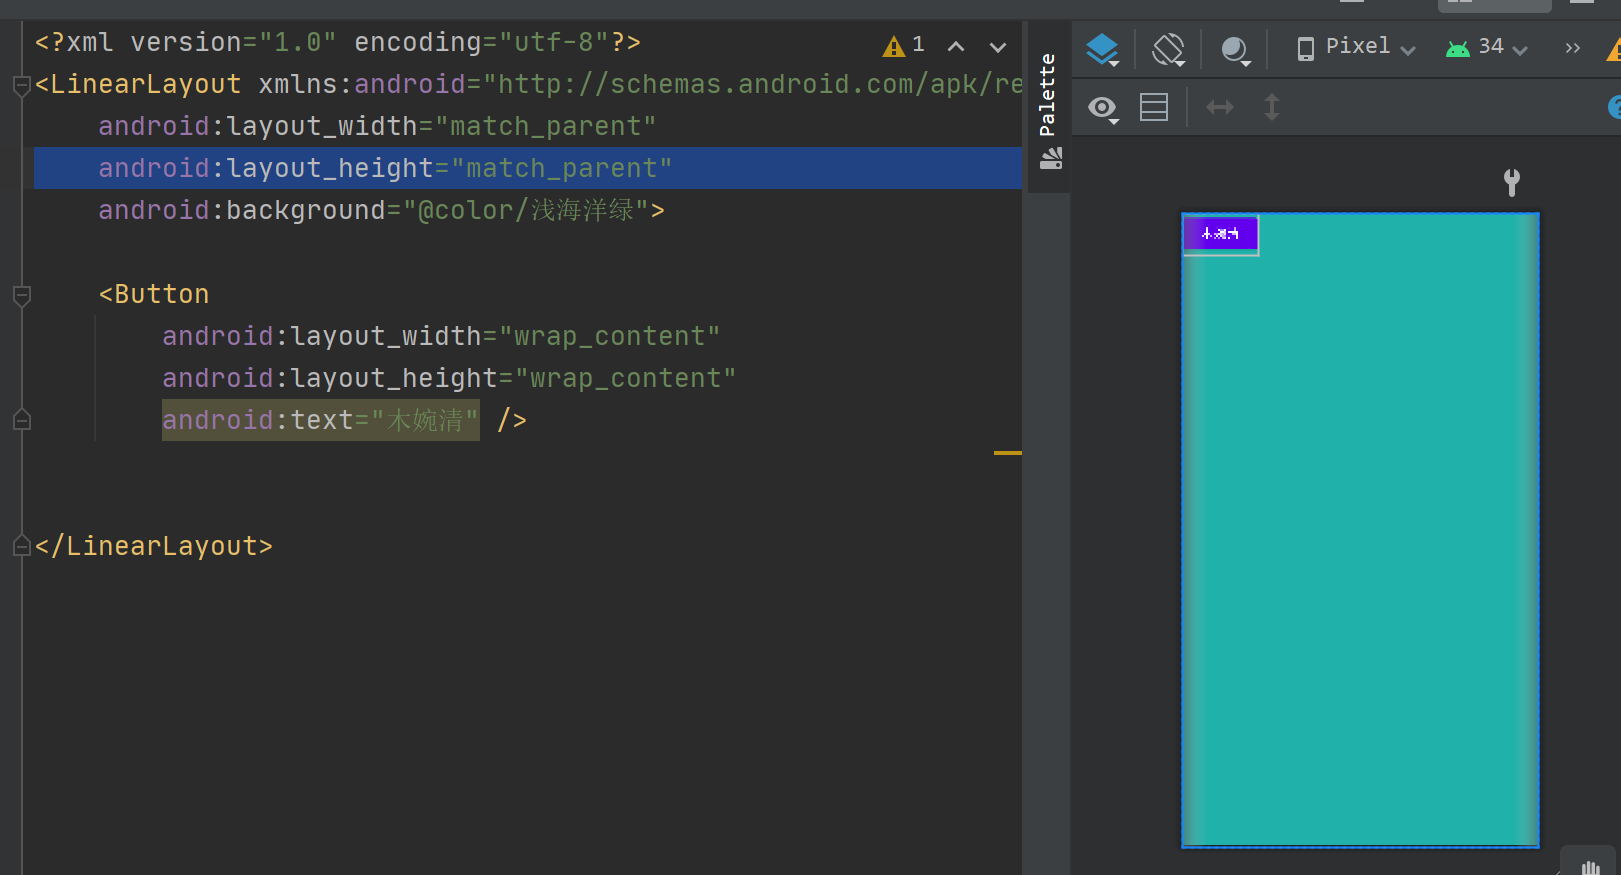This screenshot has height=875, width=1621.
Task: Toggle the View Options eye icon
Action: (1103, 108)
